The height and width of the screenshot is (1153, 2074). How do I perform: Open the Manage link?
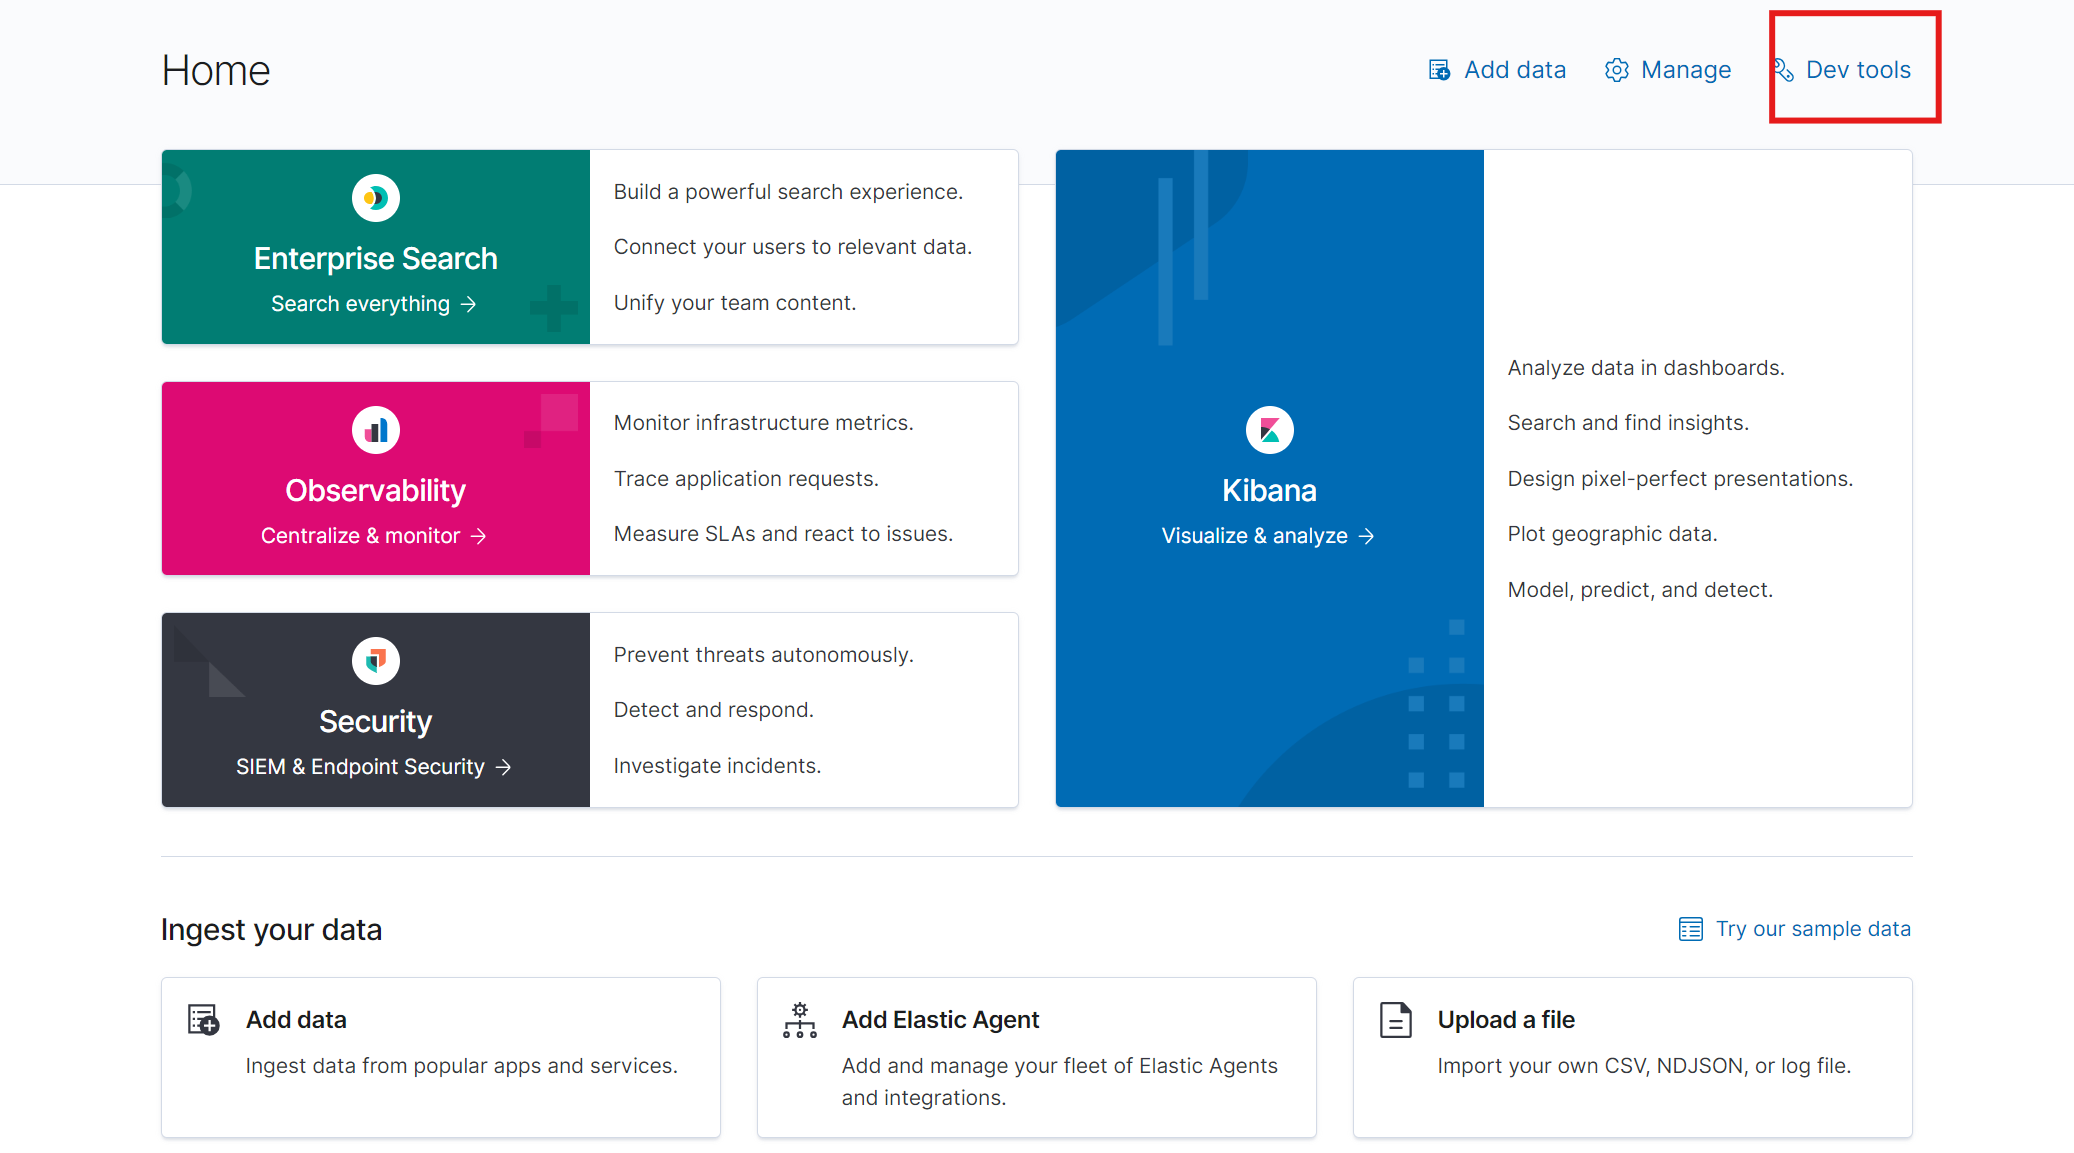1686,70
